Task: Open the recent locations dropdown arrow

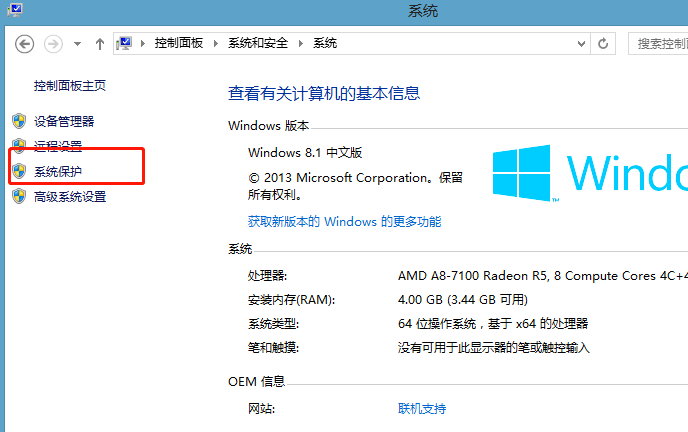Action: click(78, 44)
